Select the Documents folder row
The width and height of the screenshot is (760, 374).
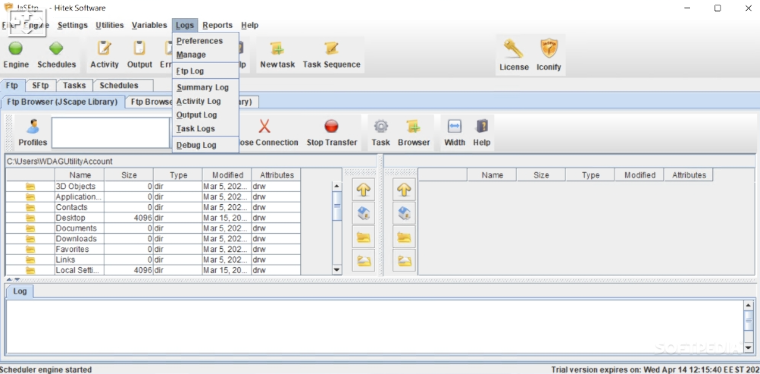pyautogui.click(x=153, y=228)
